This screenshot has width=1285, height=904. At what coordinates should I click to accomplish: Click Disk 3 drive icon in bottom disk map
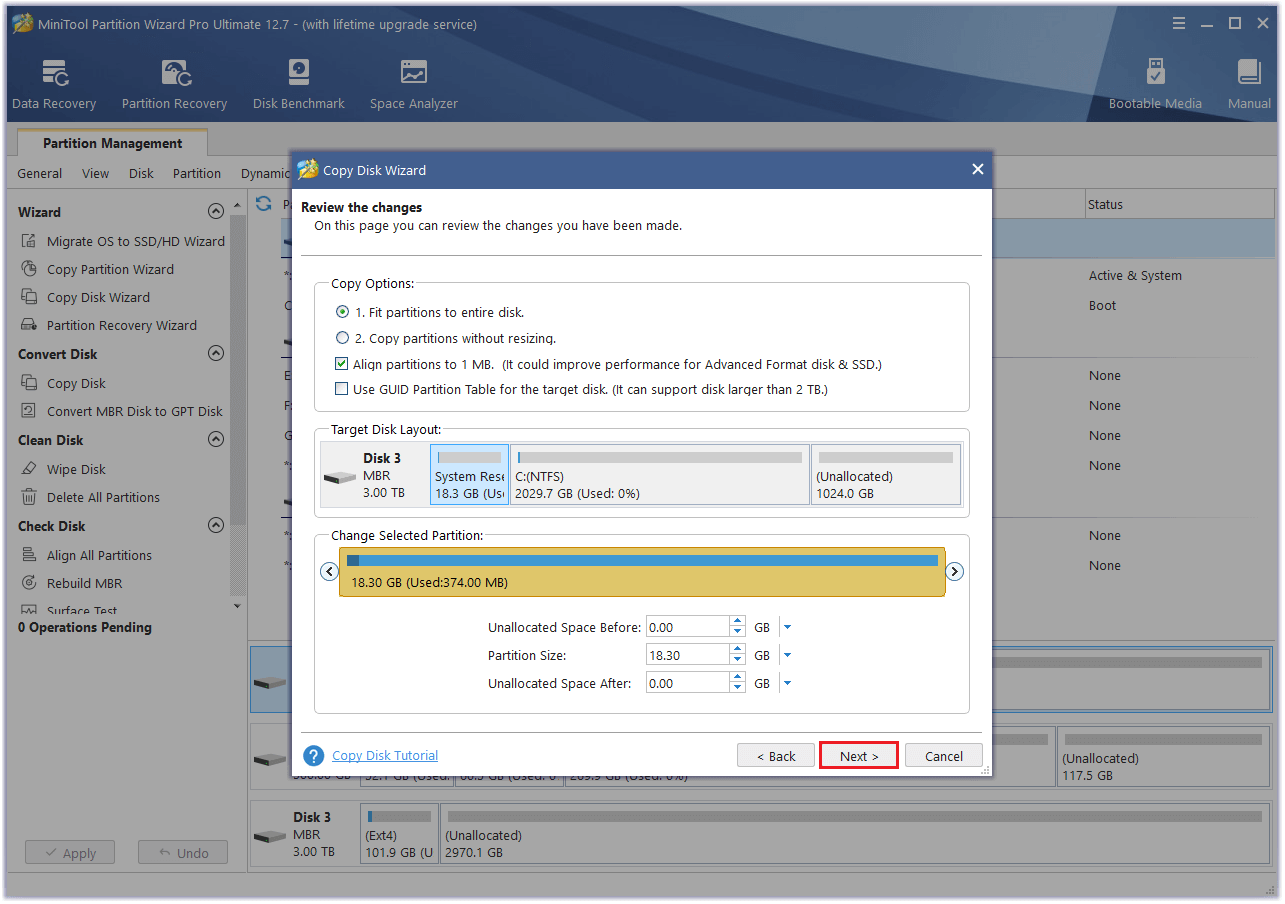tap(270, 836)
